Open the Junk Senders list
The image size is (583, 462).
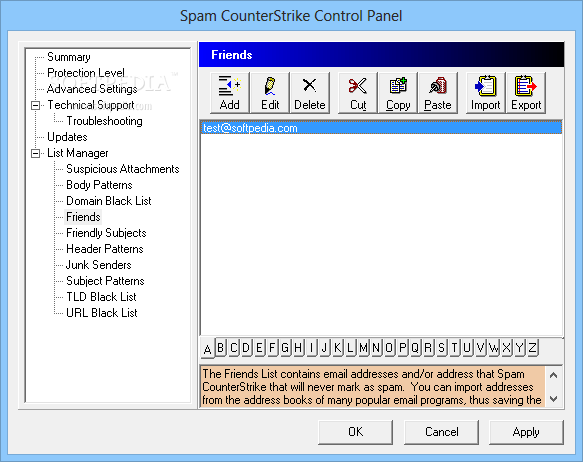pos(99,265)
